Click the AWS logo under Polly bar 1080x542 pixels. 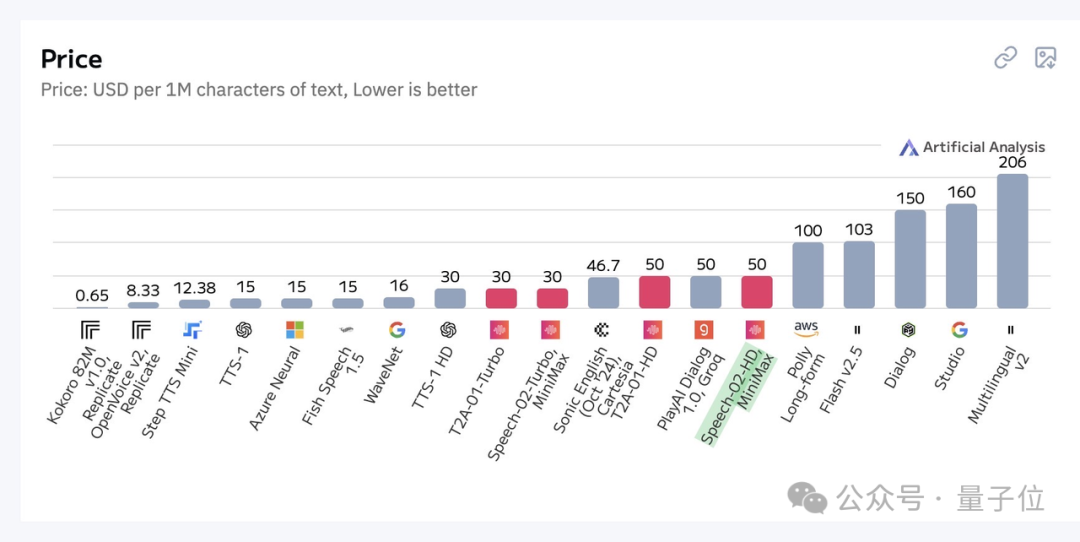coord(807,330)
